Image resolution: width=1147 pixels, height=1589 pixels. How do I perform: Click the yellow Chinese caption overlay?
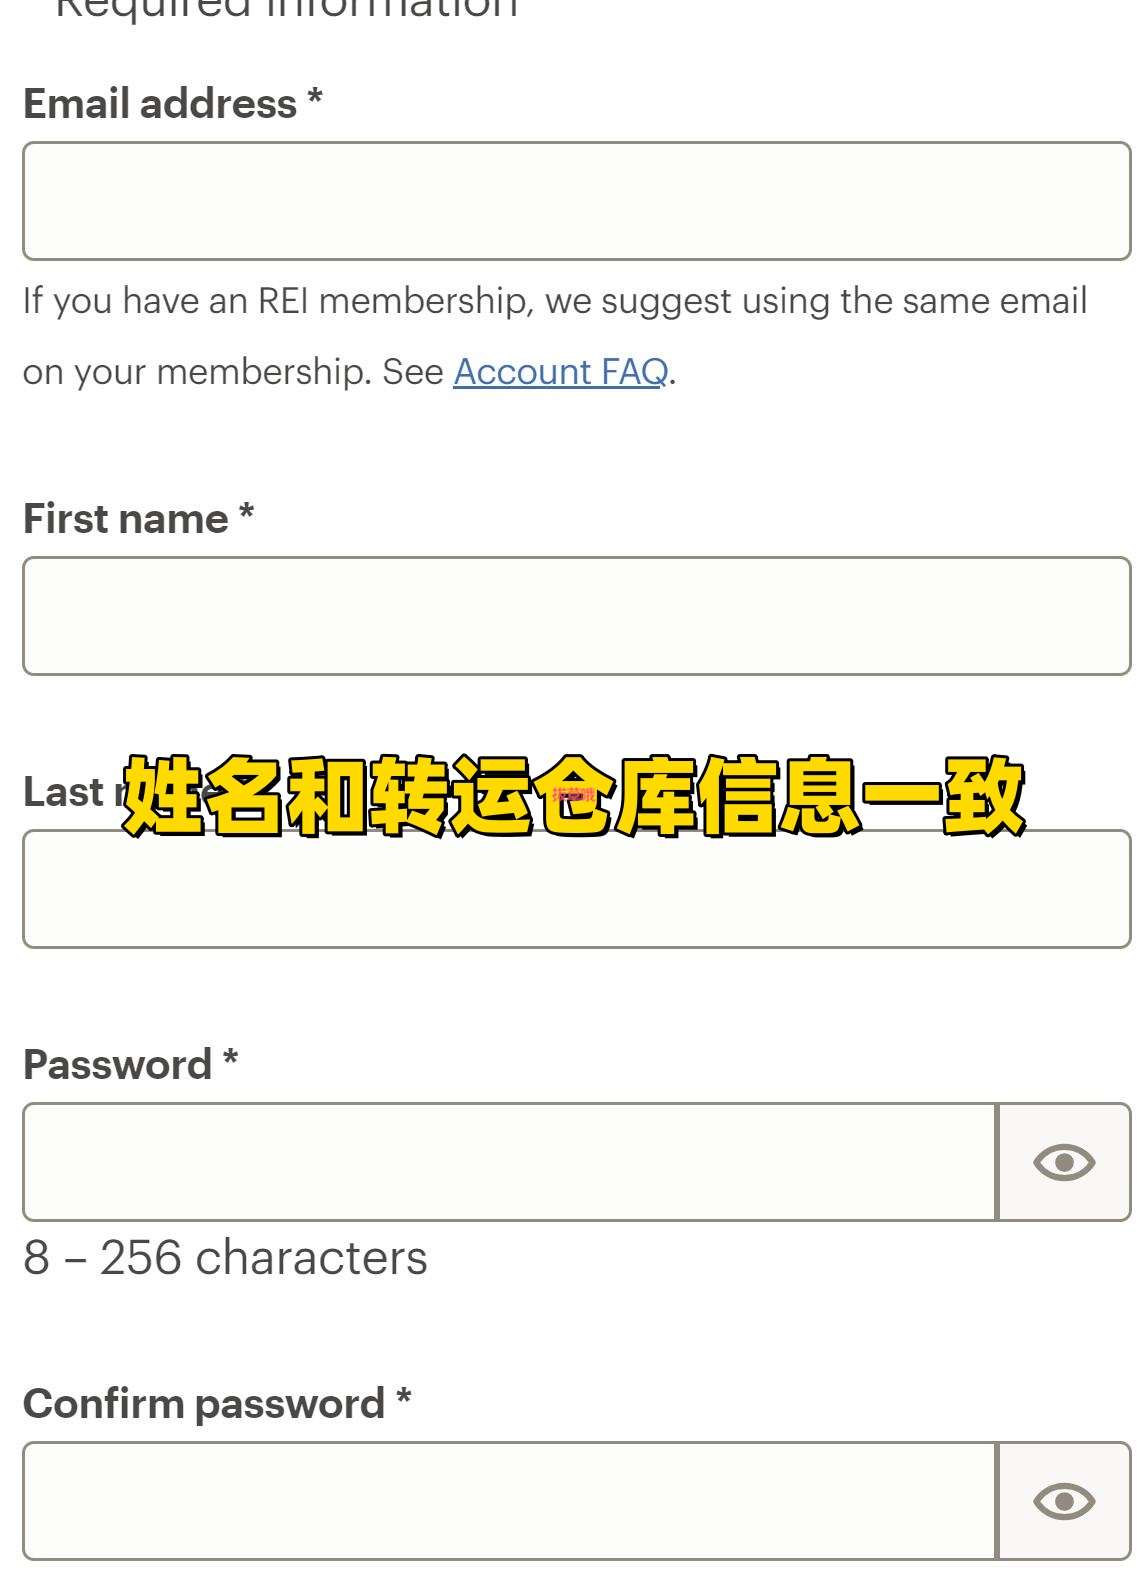[574, 796]
